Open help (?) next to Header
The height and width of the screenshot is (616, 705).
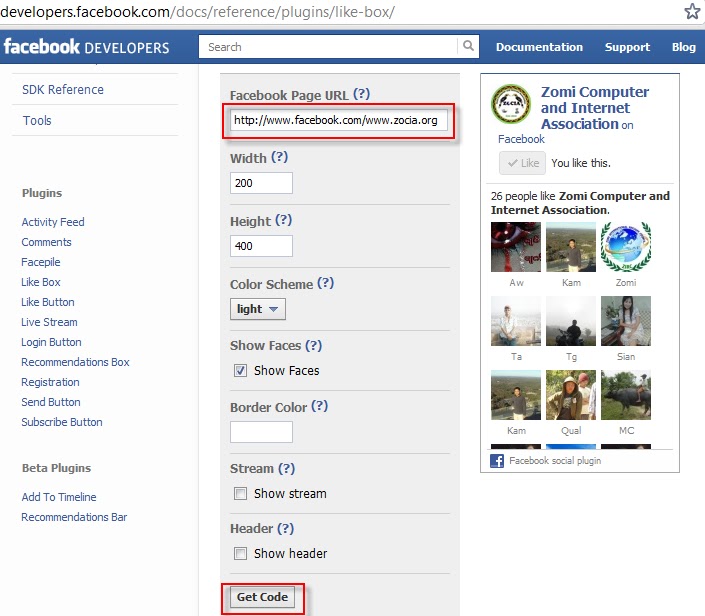pyautogui.click(x=286, y=528)
